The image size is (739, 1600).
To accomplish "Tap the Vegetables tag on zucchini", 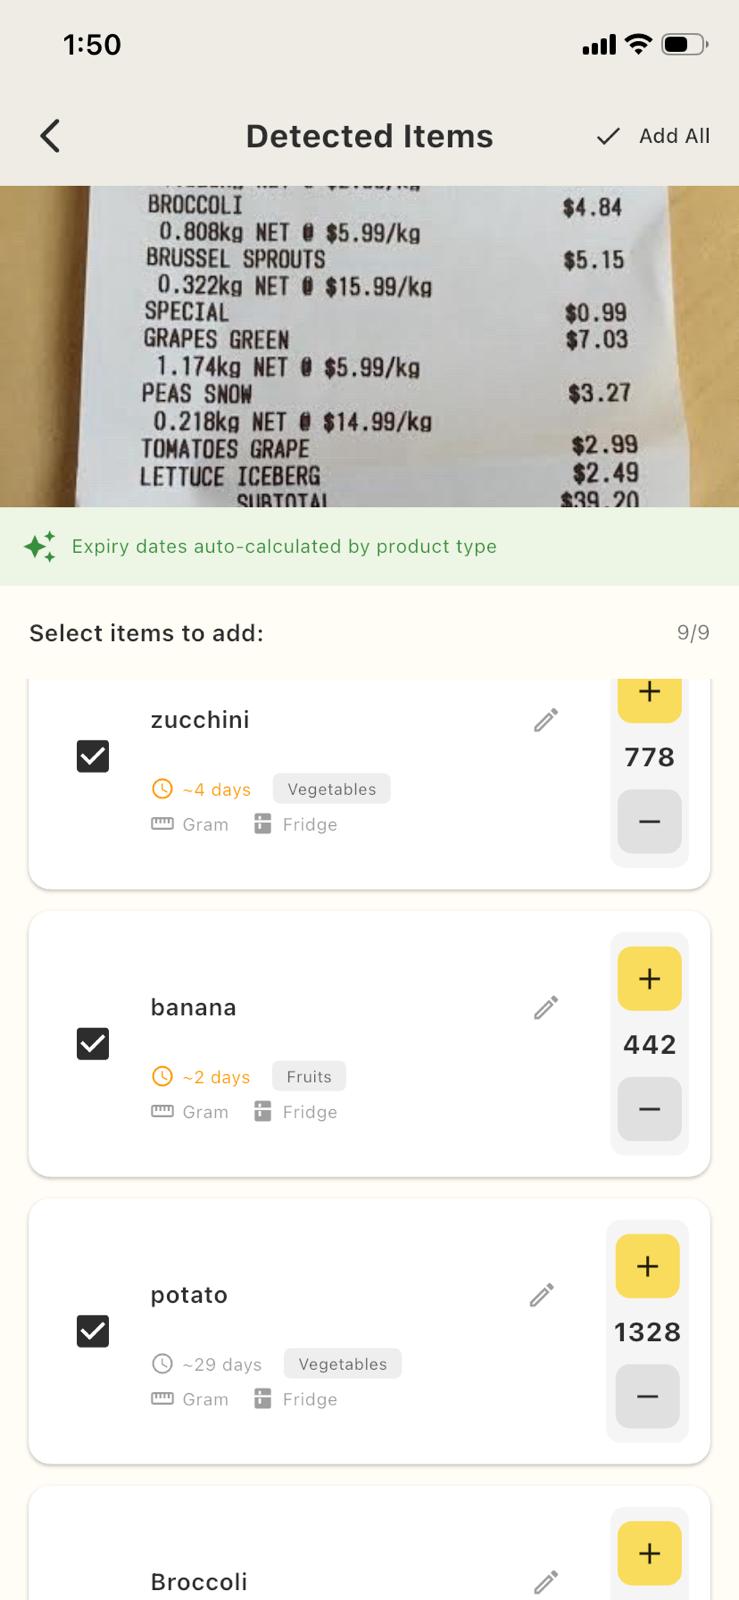I will (x=331, y=789).
